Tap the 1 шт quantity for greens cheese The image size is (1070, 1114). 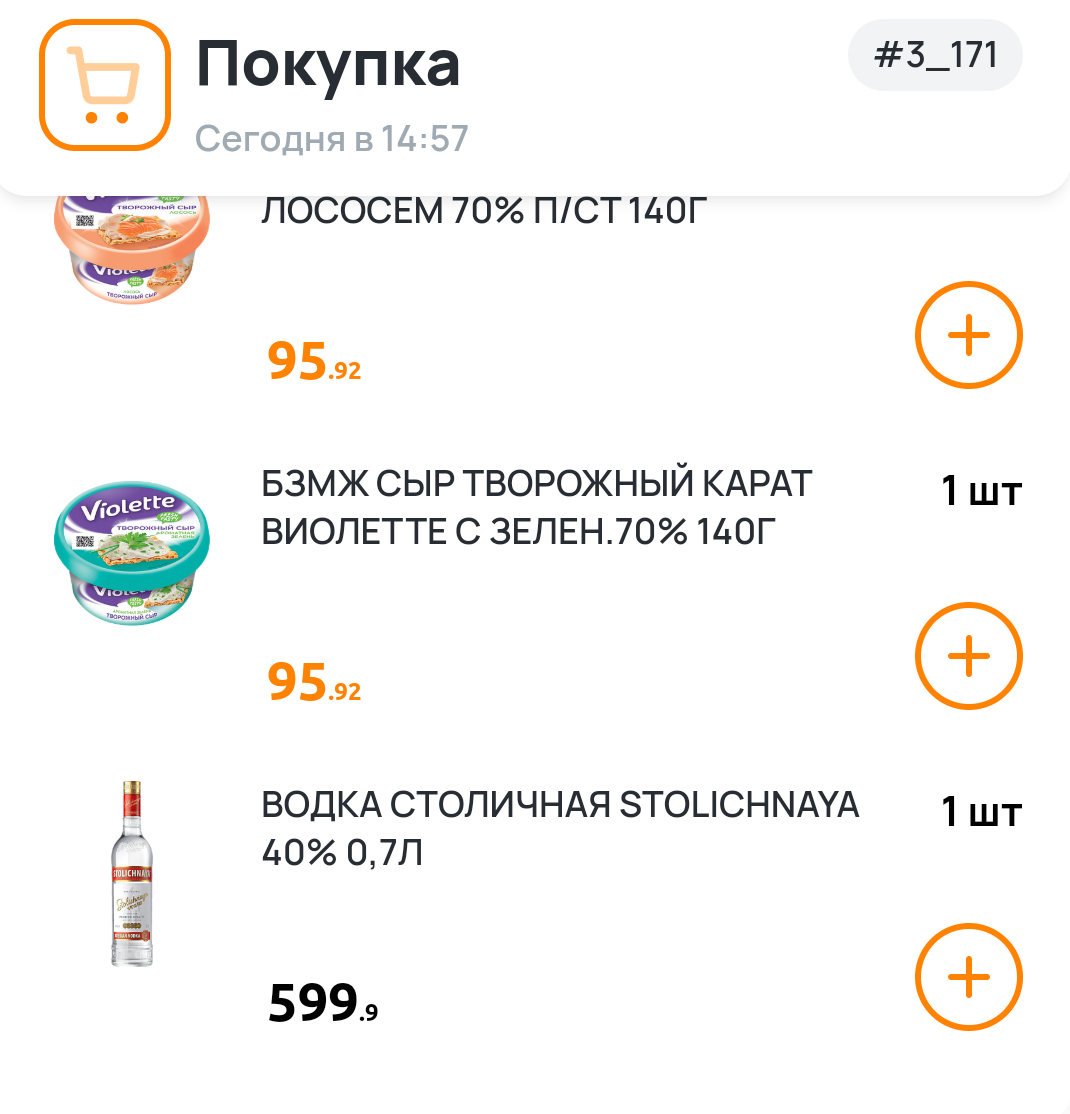point(981,492)
